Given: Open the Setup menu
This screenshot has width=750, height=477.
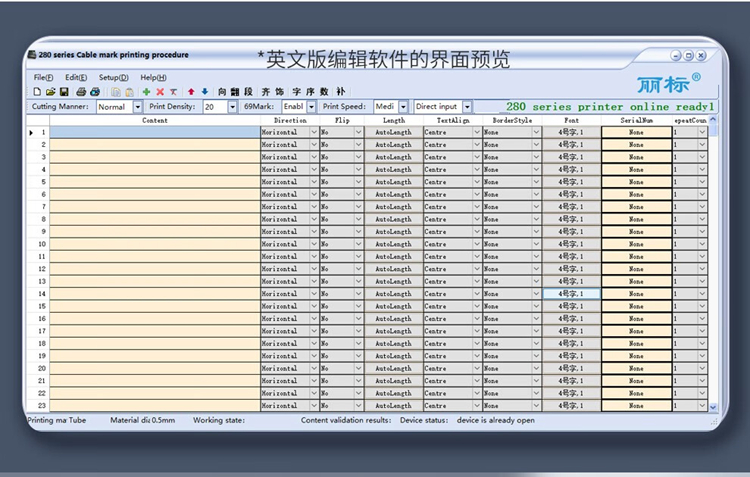Looking at the screenshot, I should [113, 77].
